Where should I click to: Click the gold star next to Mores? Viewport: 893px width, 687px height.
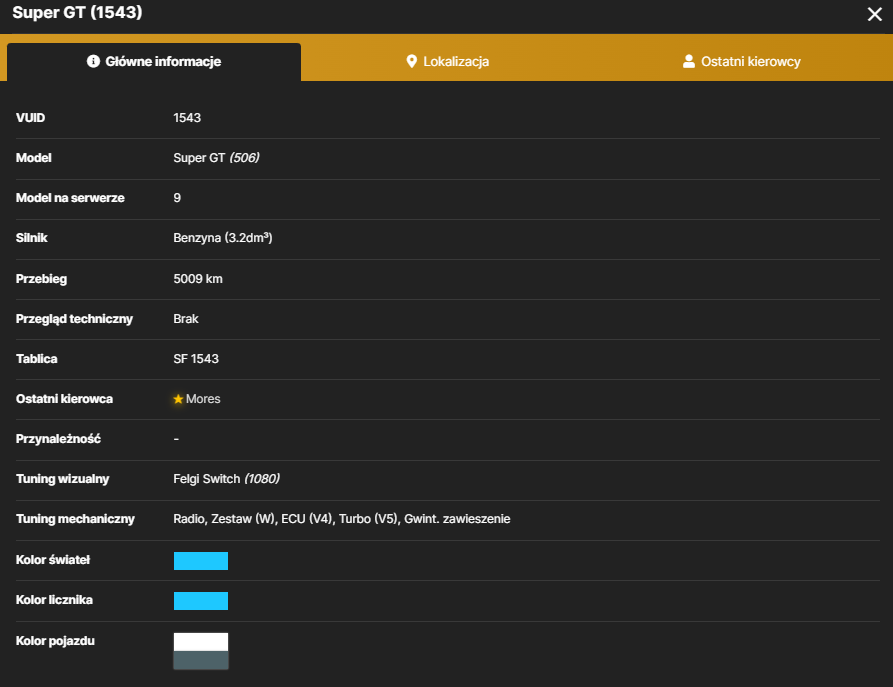pos(178,399)
